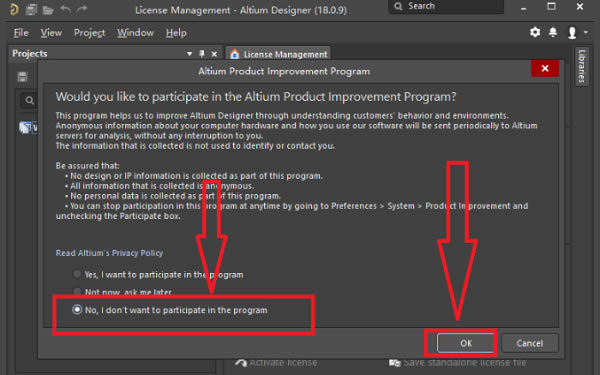The image size is (600, 375).
Task: Click the dialog heading about participation
Action: pos(256,97)
